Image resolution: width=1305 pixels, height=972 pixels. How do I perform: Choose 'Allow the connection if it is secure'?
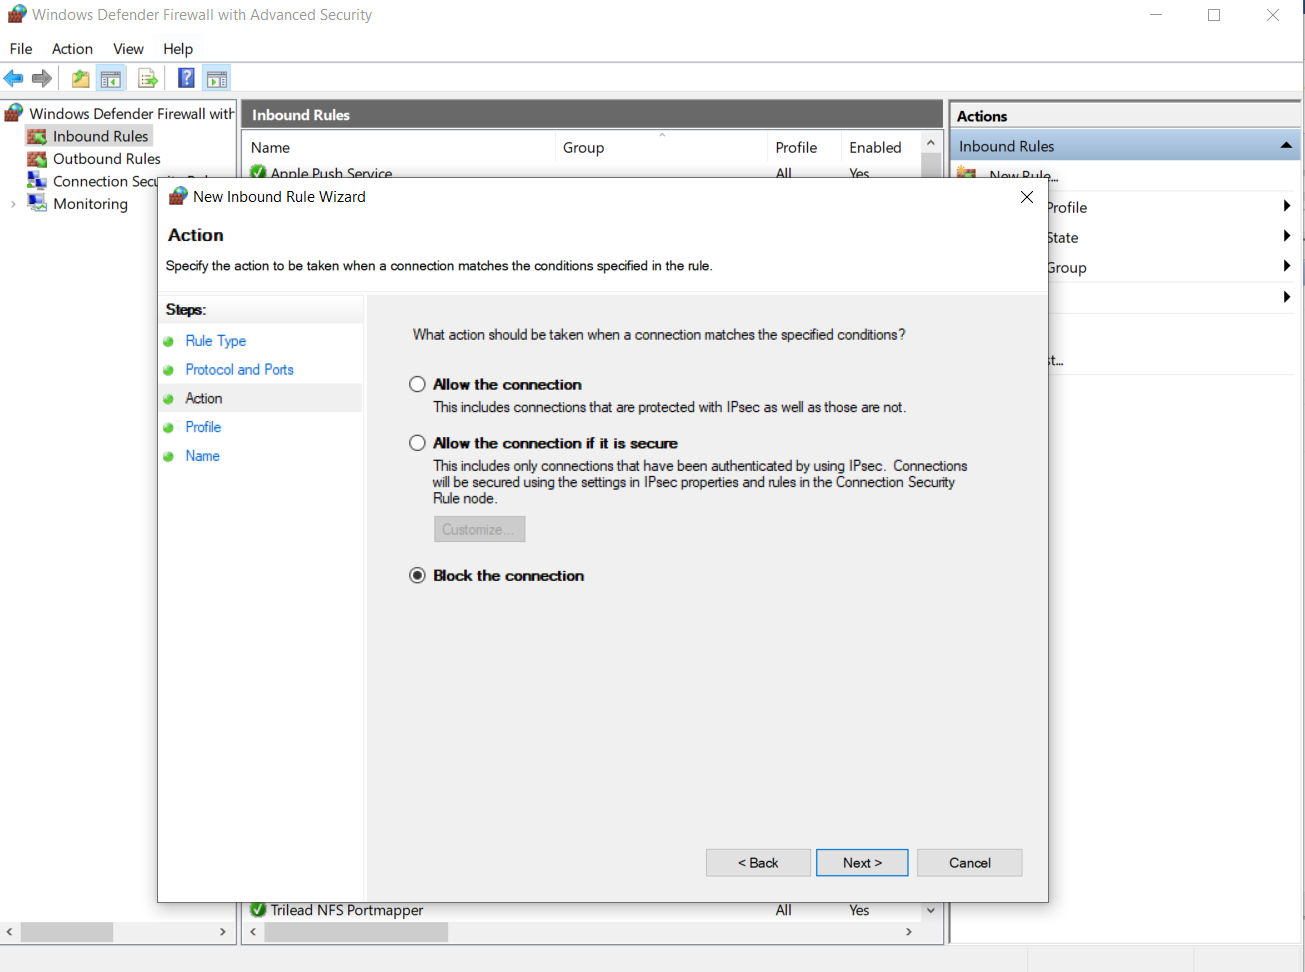pyautogui.click(x=417, y=444)
